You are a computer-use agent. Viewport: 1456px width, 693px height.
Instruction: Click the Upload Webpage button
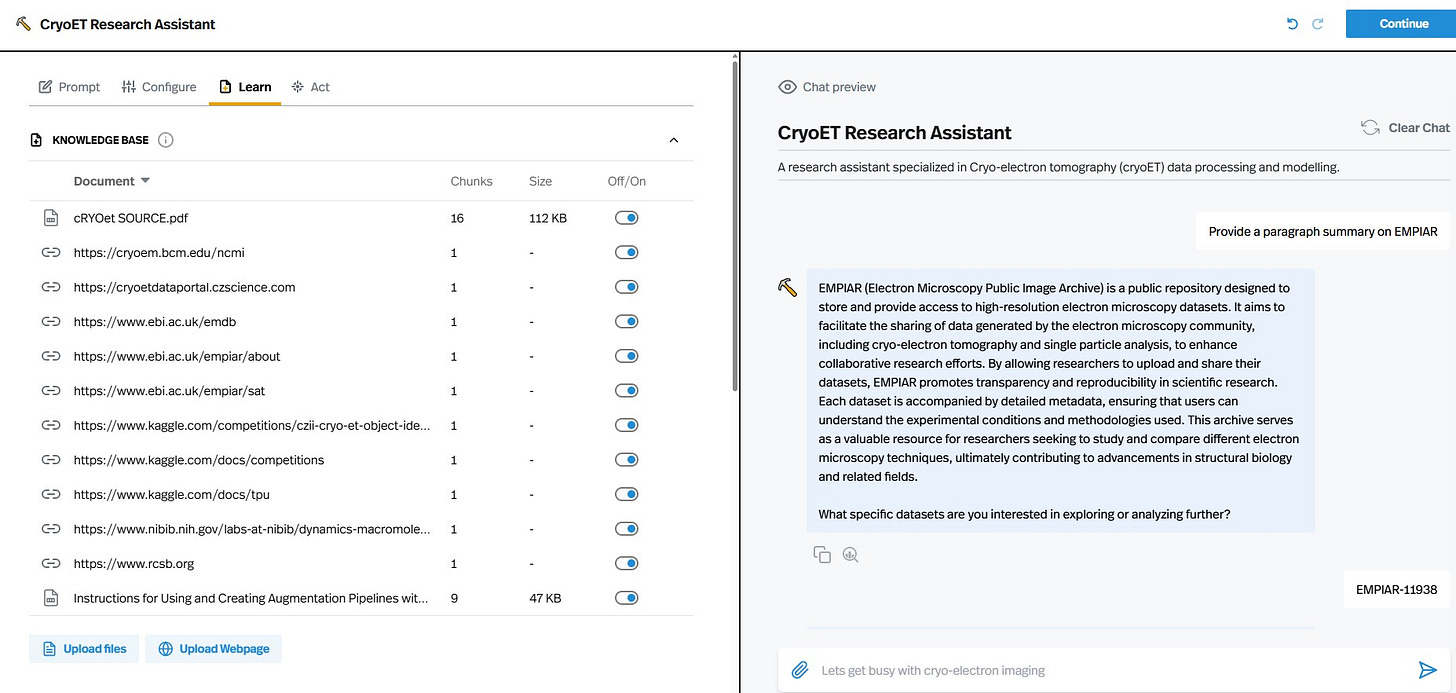tap(214, 649)
